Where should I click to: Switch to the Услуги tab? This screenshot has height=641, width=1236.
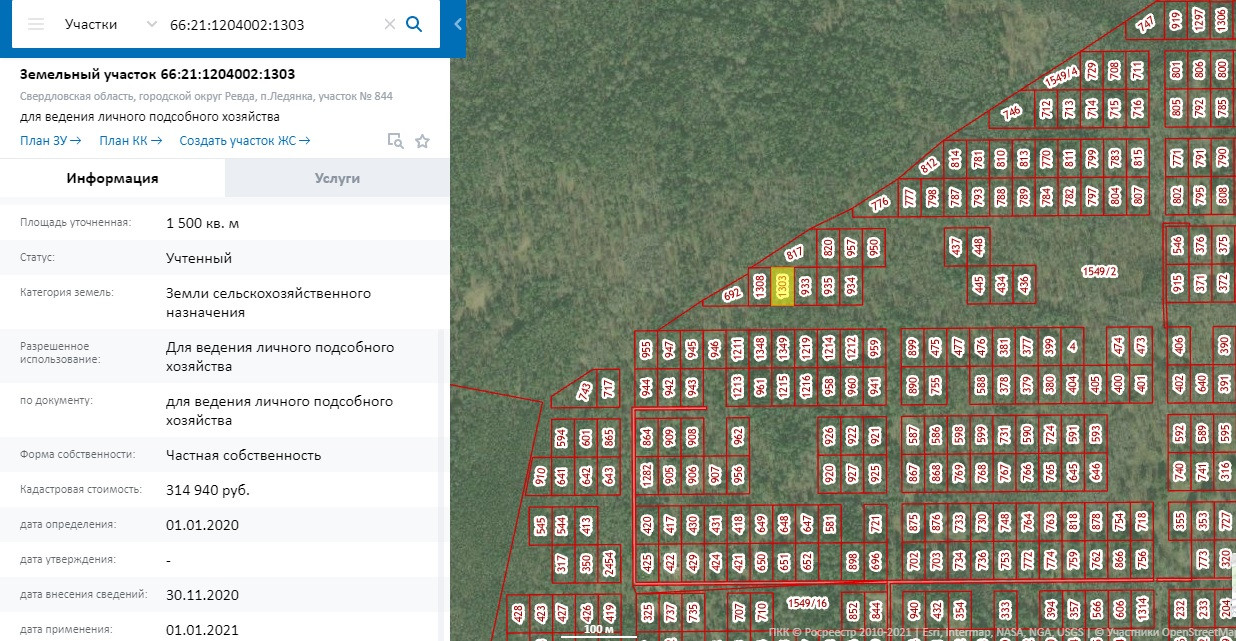[337, 178]
